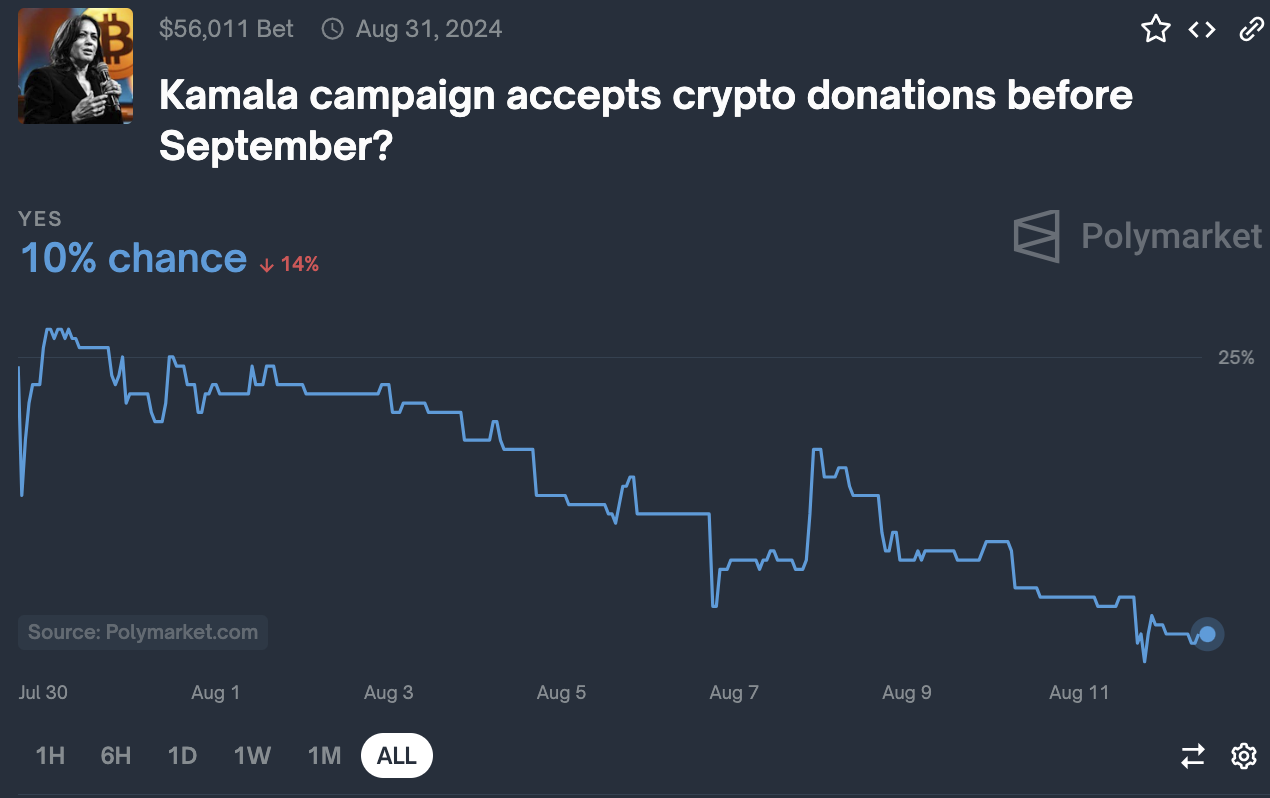Click the Polymarket logo watermark
Screen dimensions: 1270x798
pyautogui.click(x=1138, y=236)
